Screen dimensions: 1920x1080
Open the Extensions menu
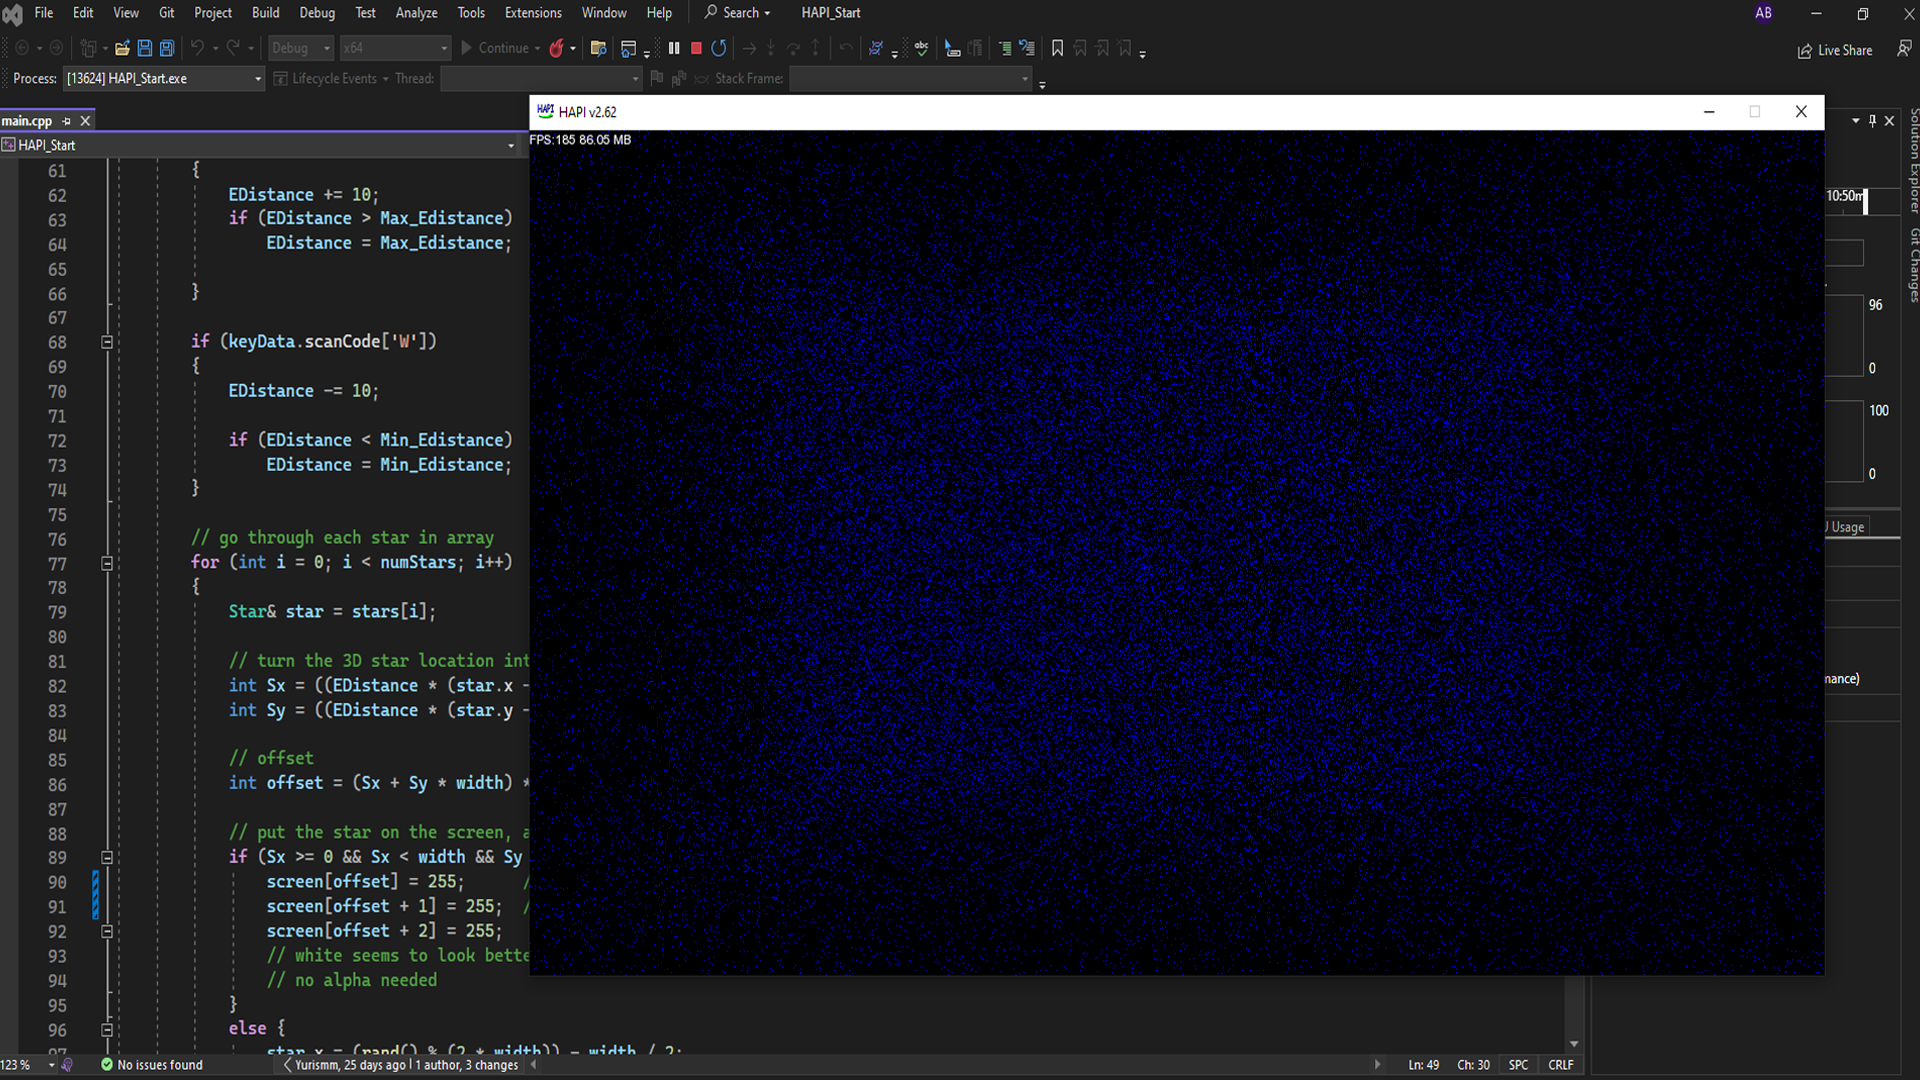tap(533, 12)
